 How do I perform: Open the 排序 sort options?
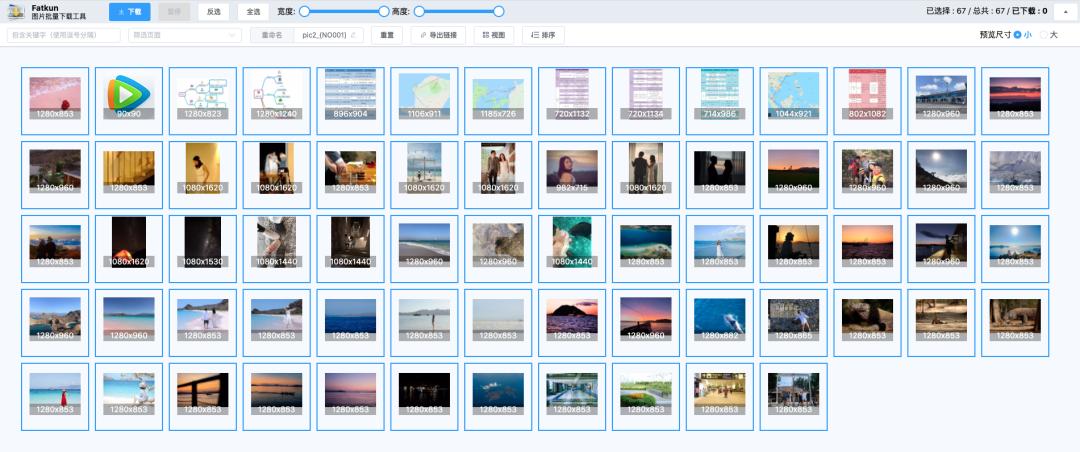coord(544,35)
